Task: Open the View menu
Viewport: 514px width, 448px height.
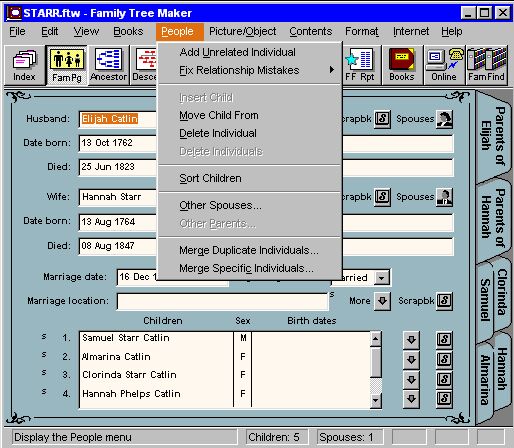Action: [86, 31]
